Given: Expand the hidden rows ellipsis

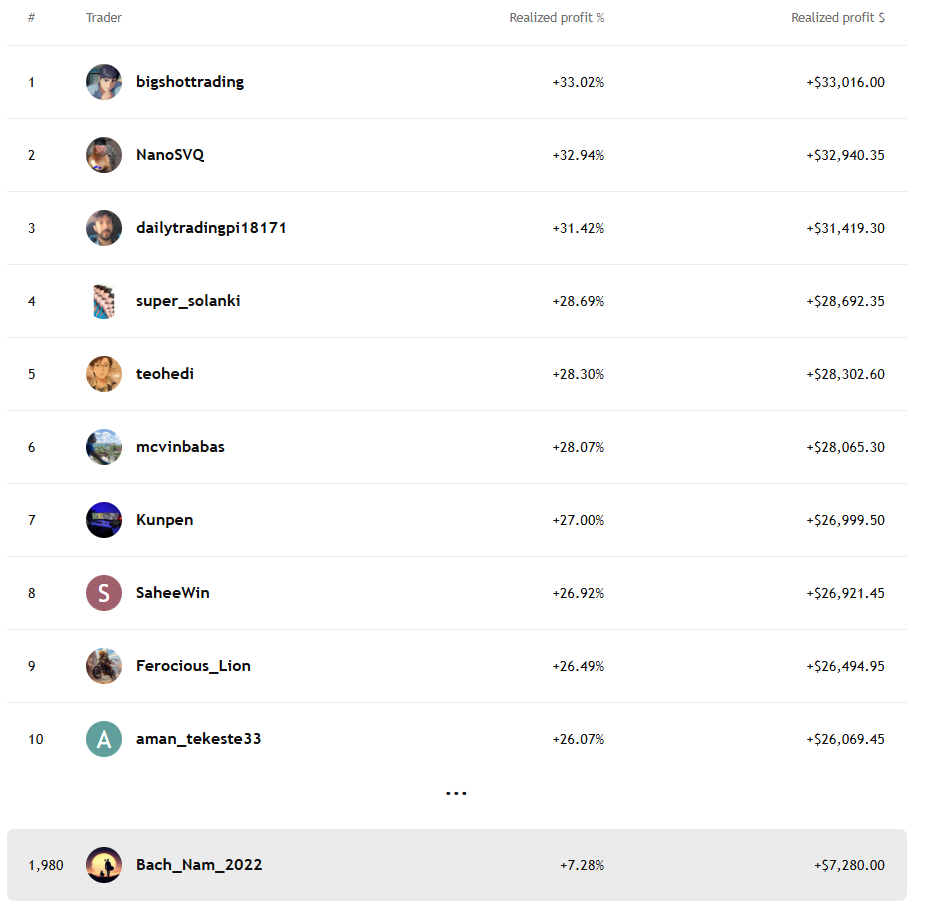Looking at the screenshot, I should [x=456, y=793].
